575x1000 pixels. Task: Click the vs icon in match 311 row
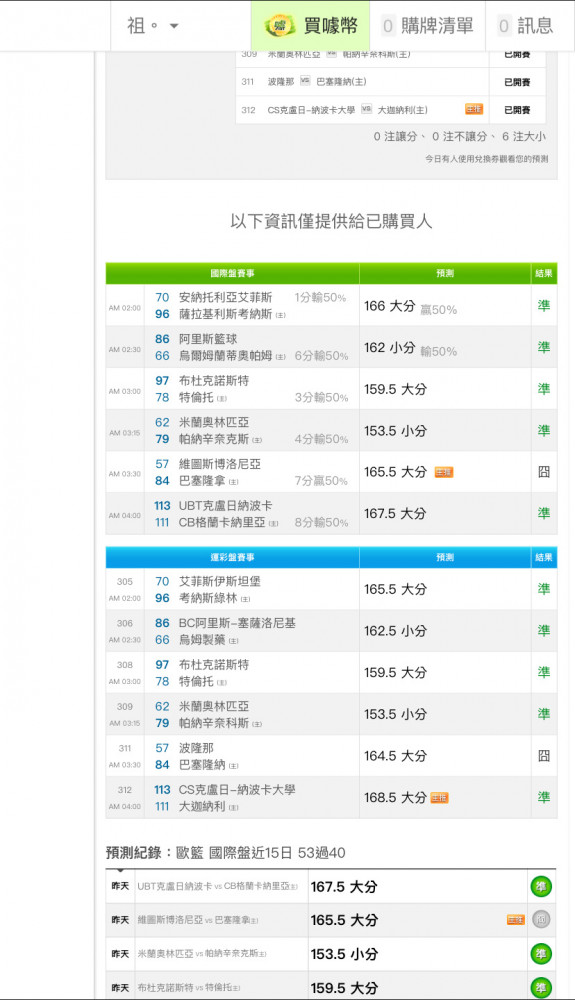305,81
